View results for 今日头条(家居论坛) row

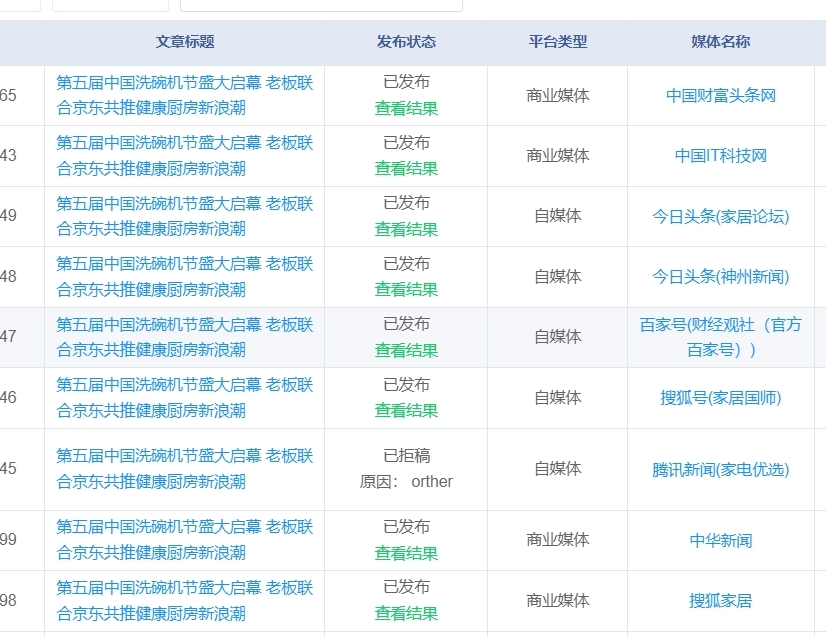pyautogui.click(x=406, y=229)
